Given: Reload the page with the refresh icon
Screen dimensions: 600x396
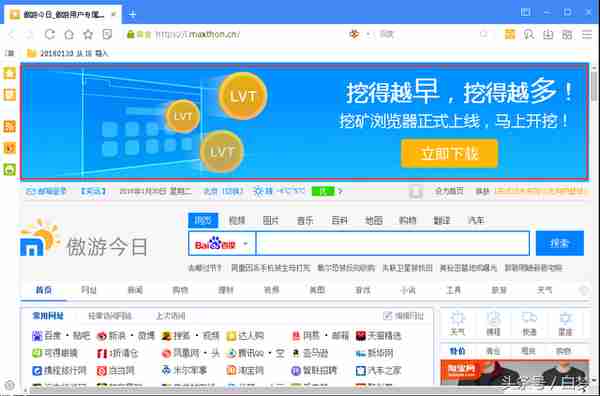Looking at the screenshot, I should [x=50, y=34].
